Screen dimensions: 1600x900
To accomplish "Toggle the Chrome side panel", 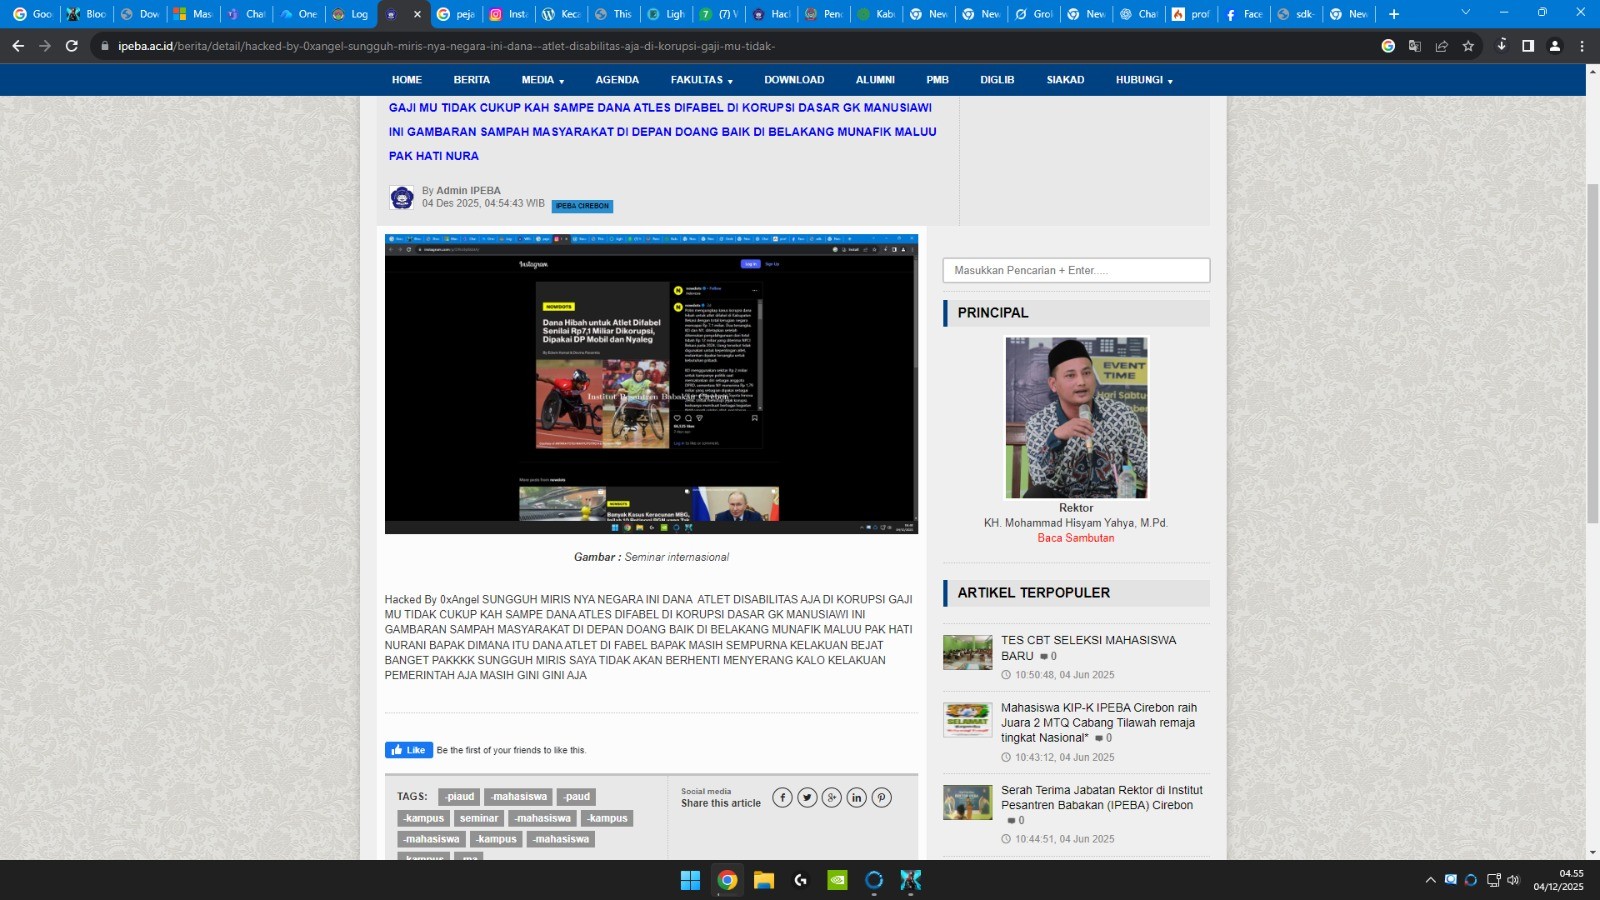I will [x=1528, y=46].
